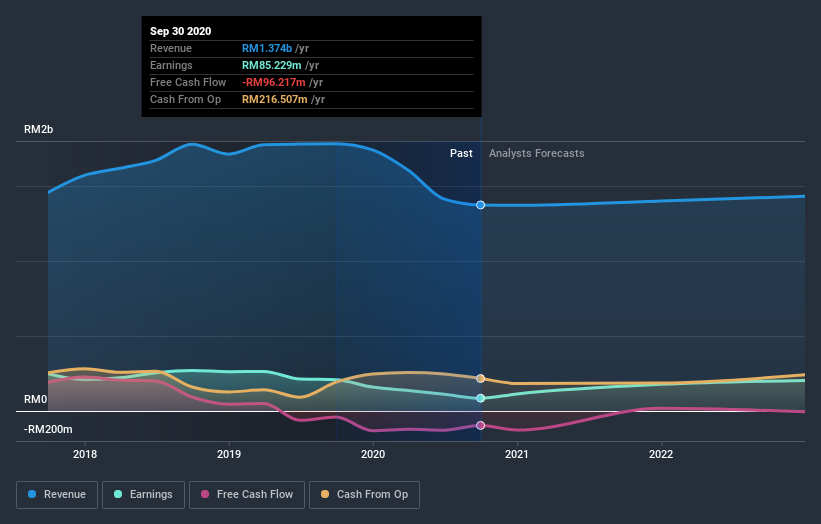821x524 pixels.
Task: Click the RM85.229m earnings value in tooltip
Action: tap(272, 65)
